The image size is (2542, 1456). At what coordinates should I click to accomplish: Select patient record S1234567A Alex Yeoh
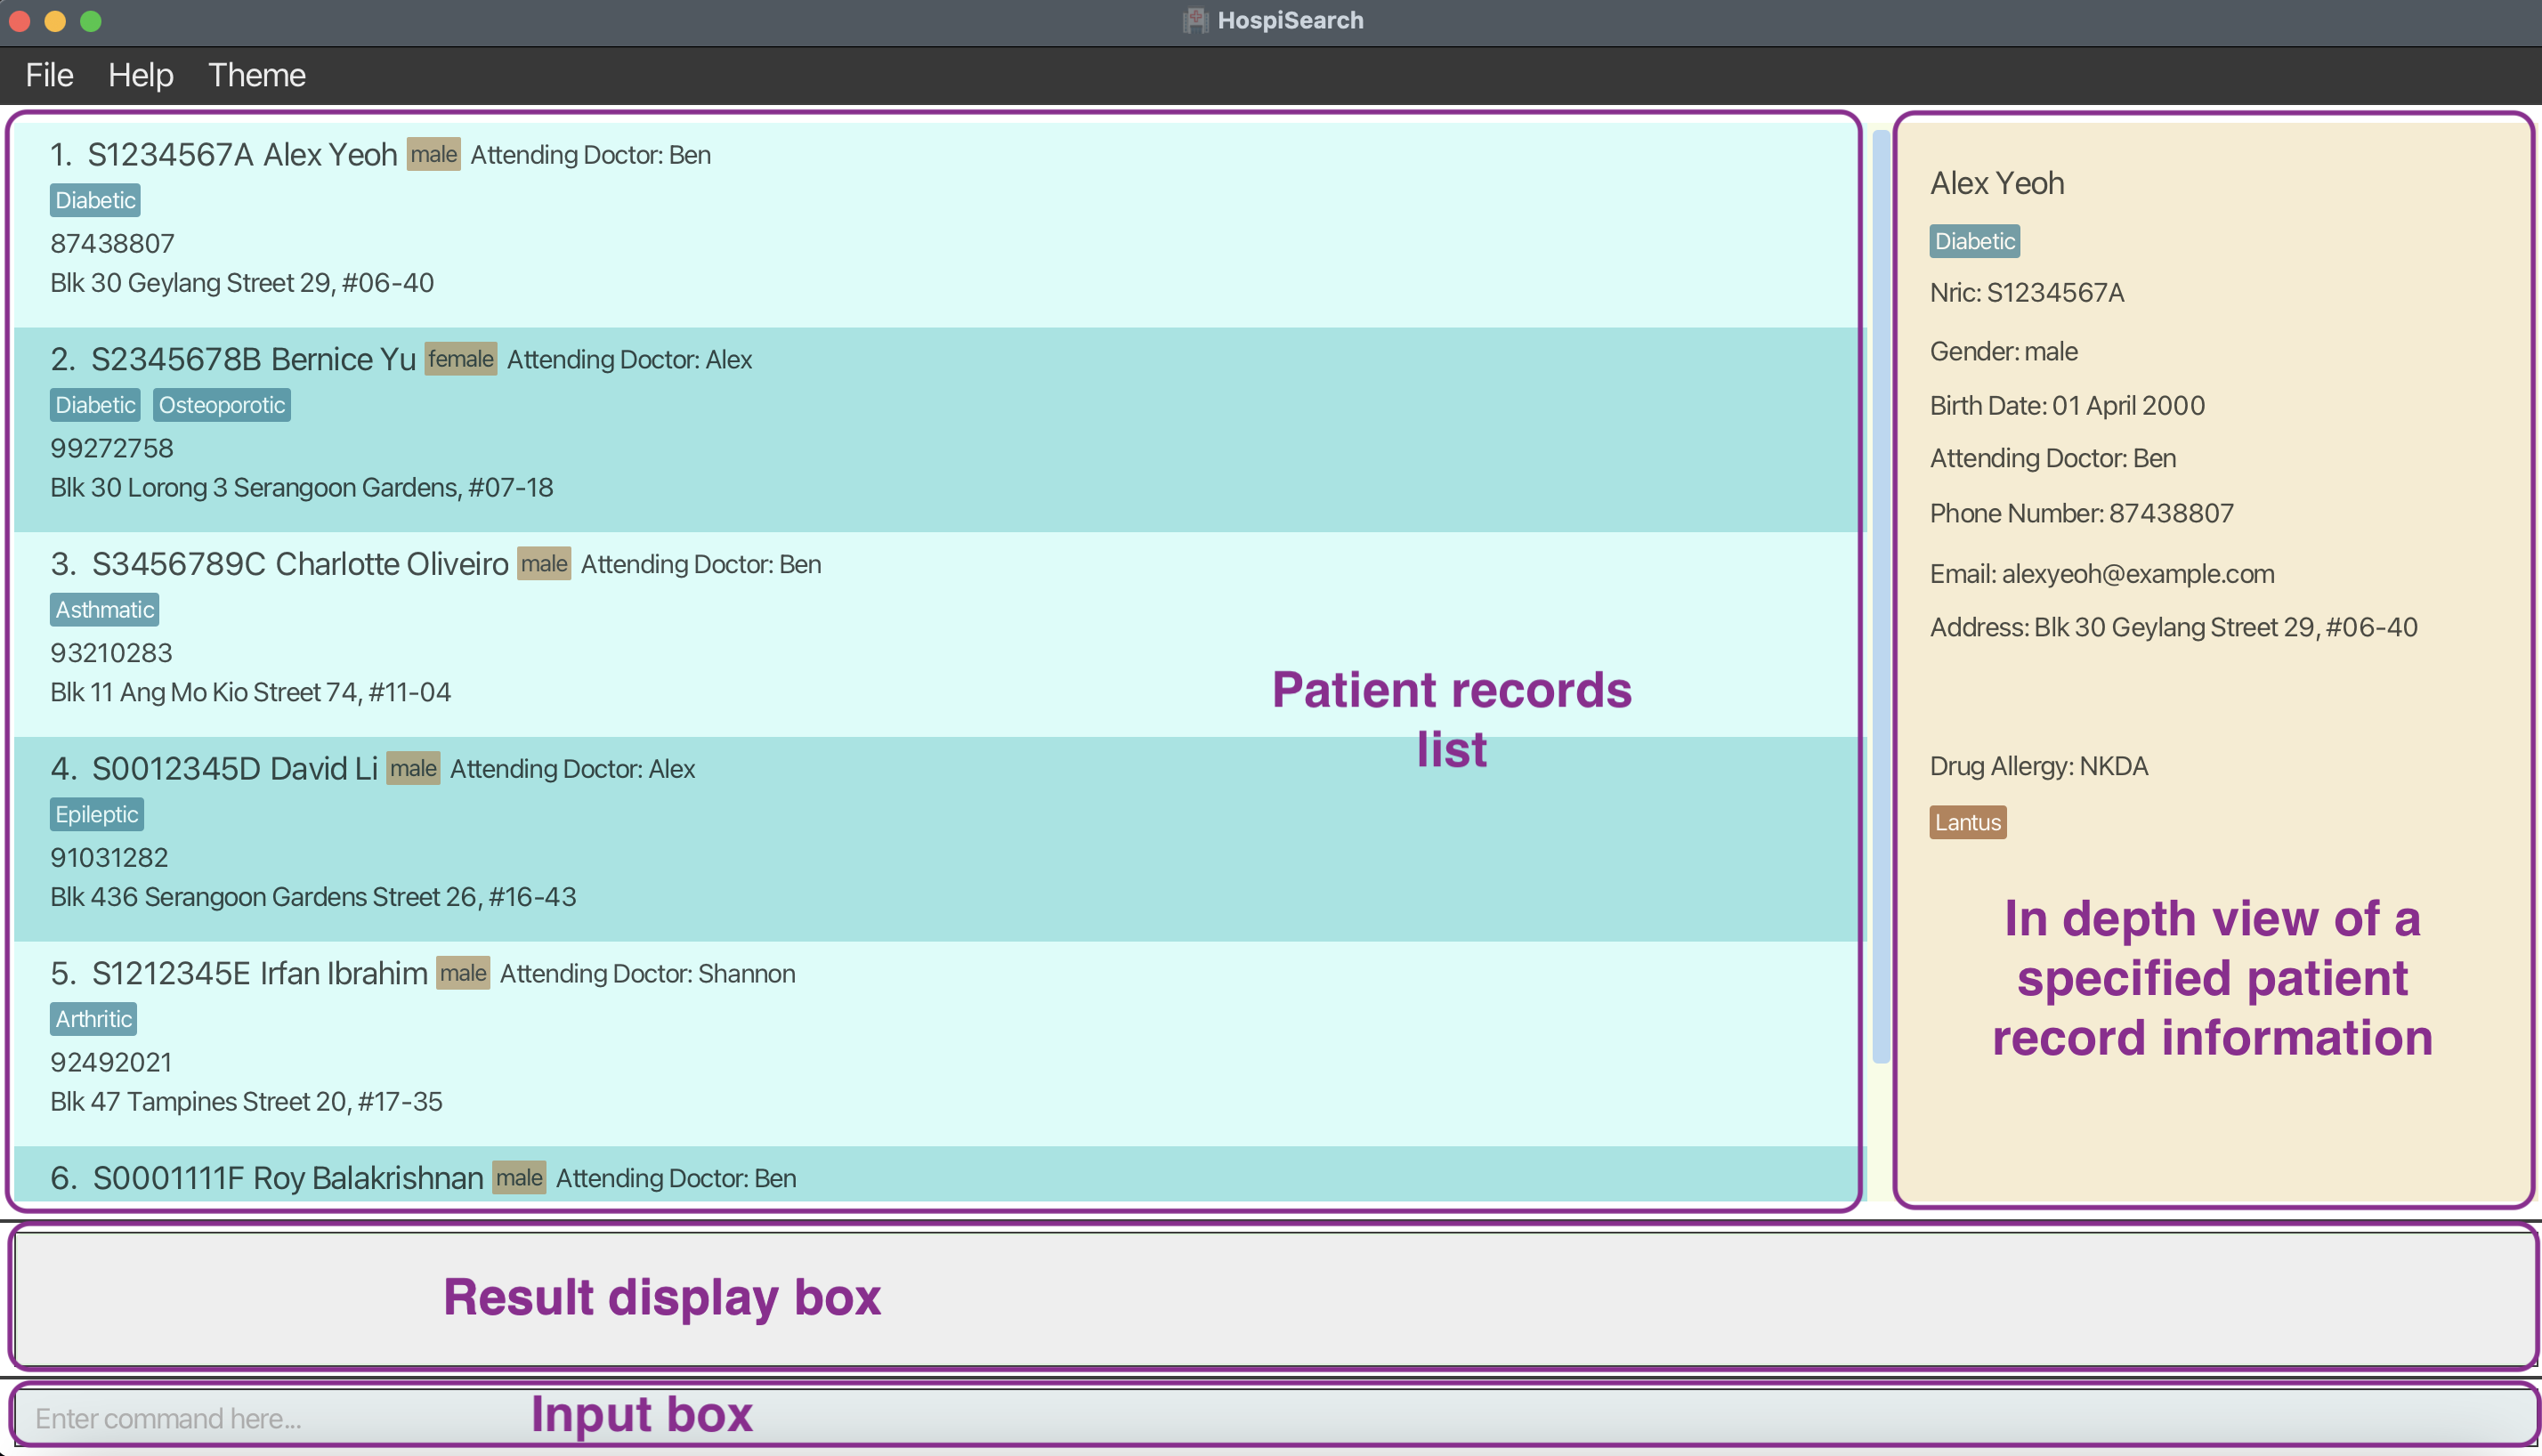tap(938, 223)
